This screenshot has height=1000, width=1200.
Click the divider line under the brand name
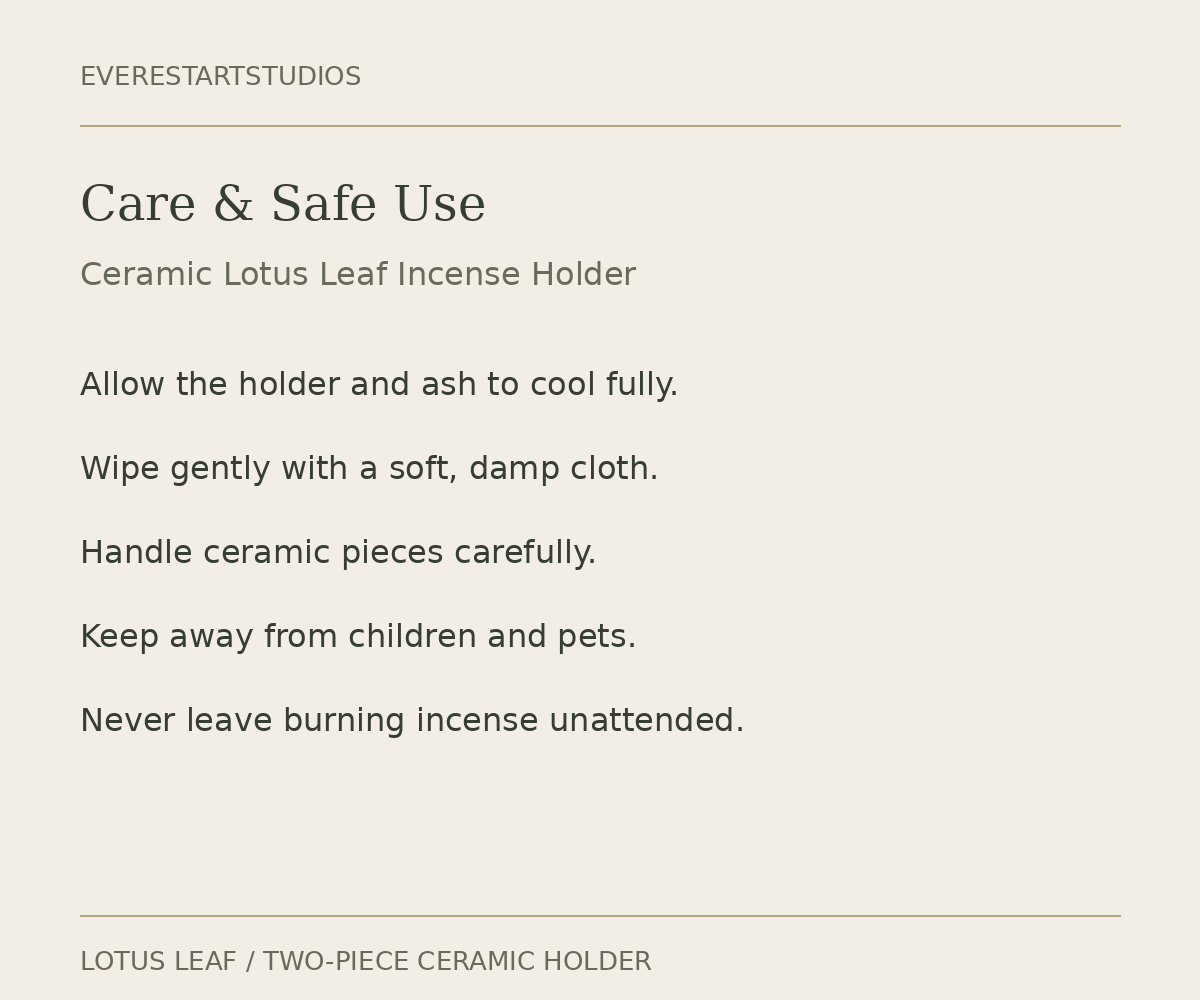coord(600,126)
